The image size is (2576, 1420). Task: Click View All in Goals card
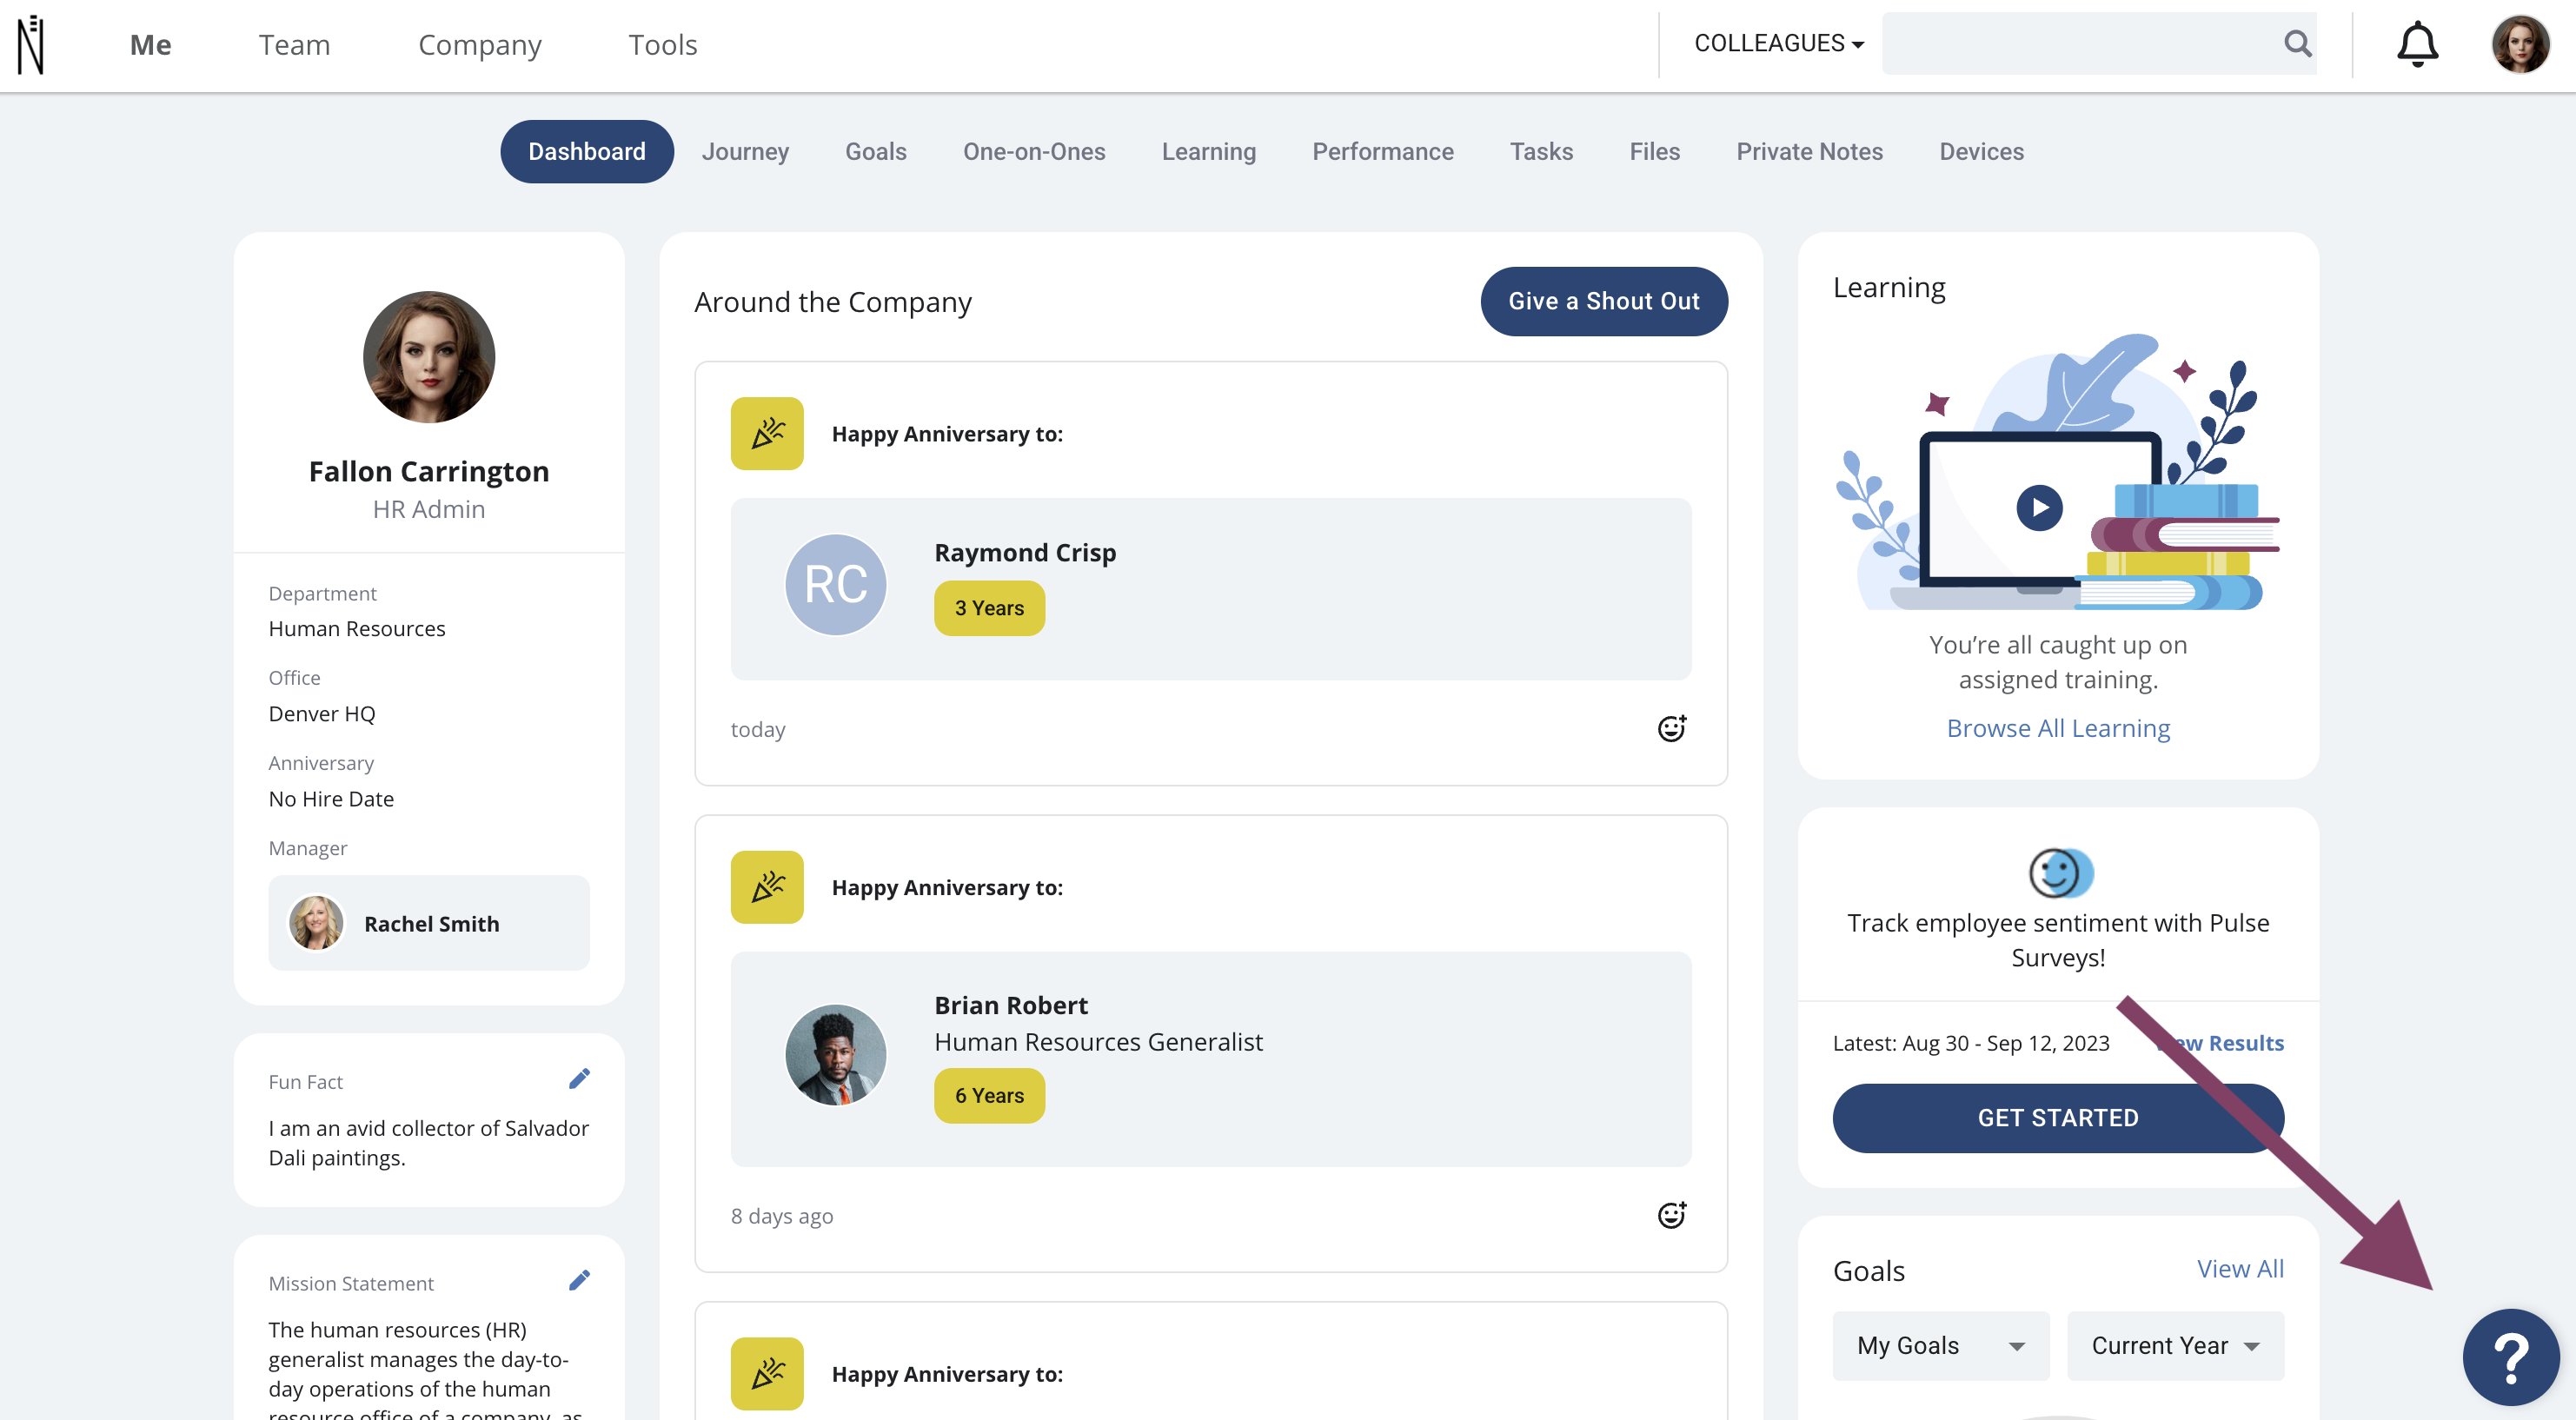click(2240, 1268)
